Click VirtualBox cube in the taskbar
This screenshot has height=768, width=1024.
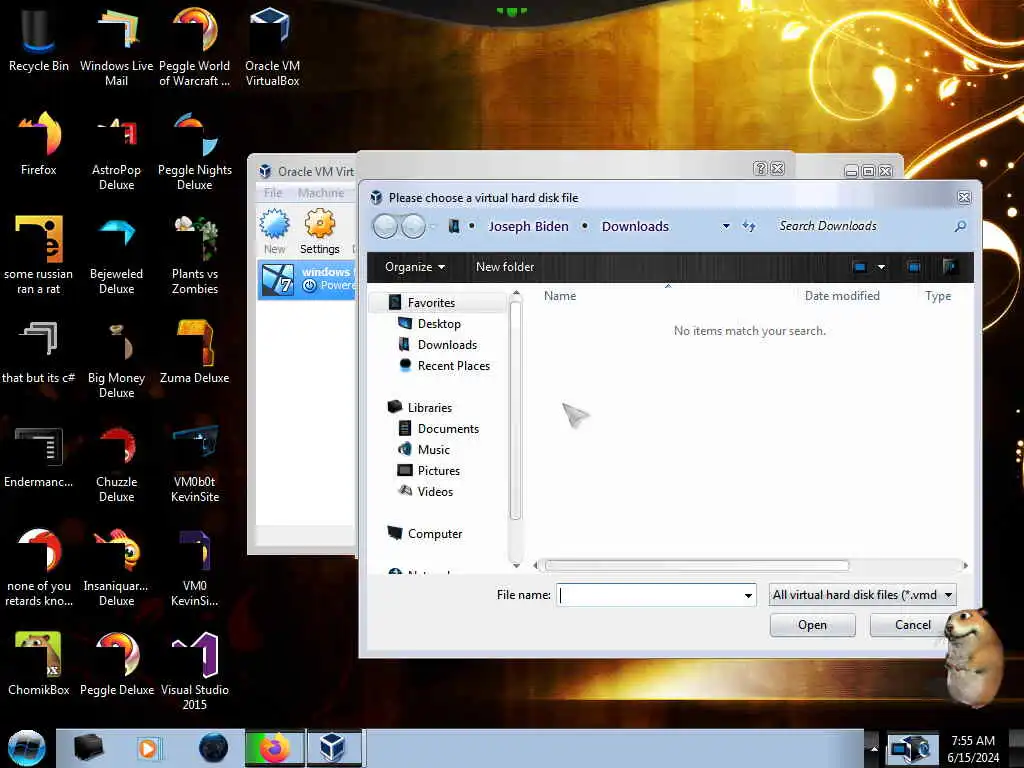point(332,748)
